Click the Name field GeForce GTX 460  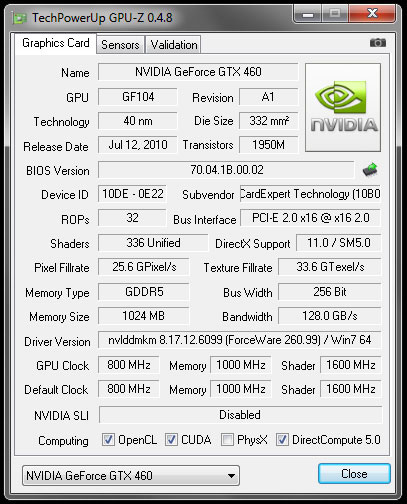point(198,72)
